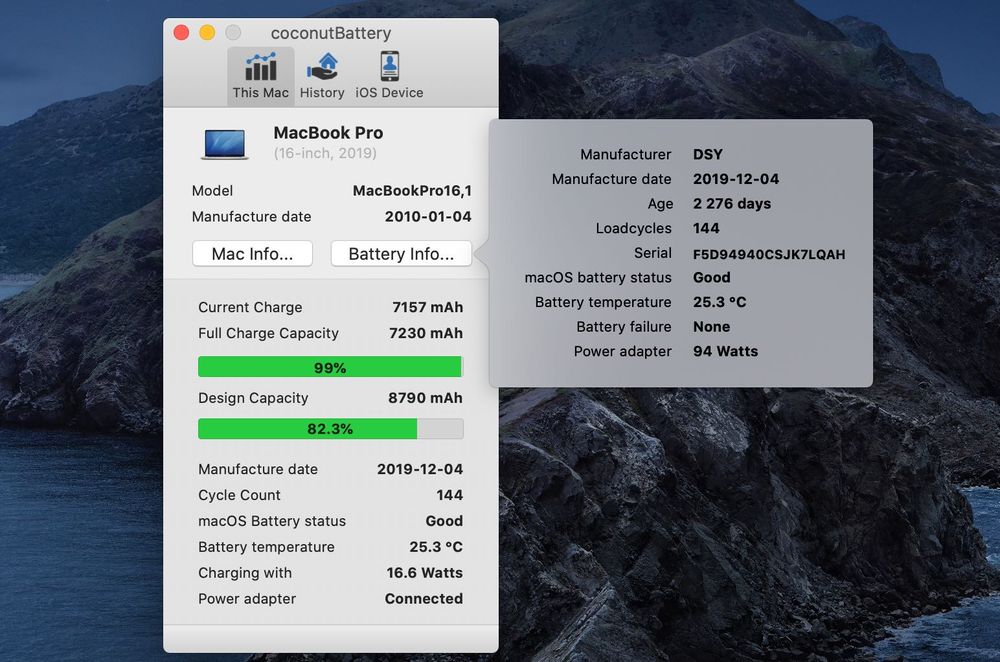1000x662 pixels.
Task: Select the MacBookPro16,1 model value
Action: click(x=412, y=191)
